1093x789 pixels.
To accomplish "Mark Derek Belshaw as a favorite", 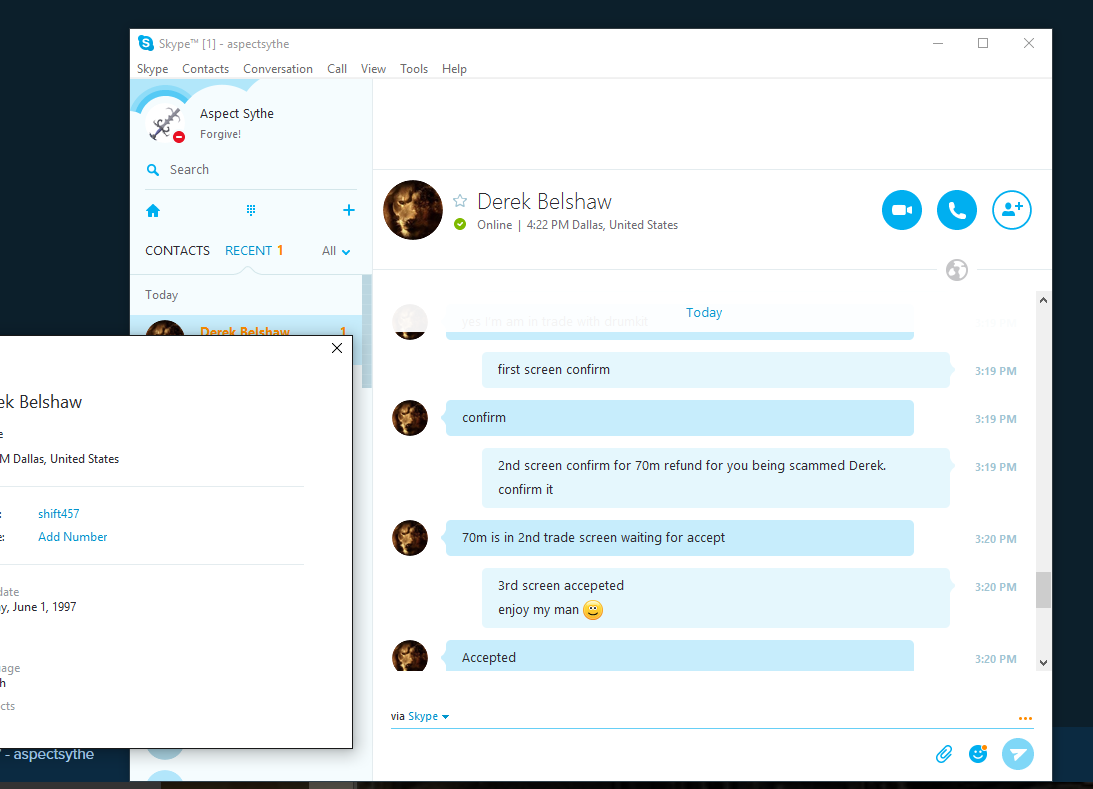I will [x=460, y=201].
